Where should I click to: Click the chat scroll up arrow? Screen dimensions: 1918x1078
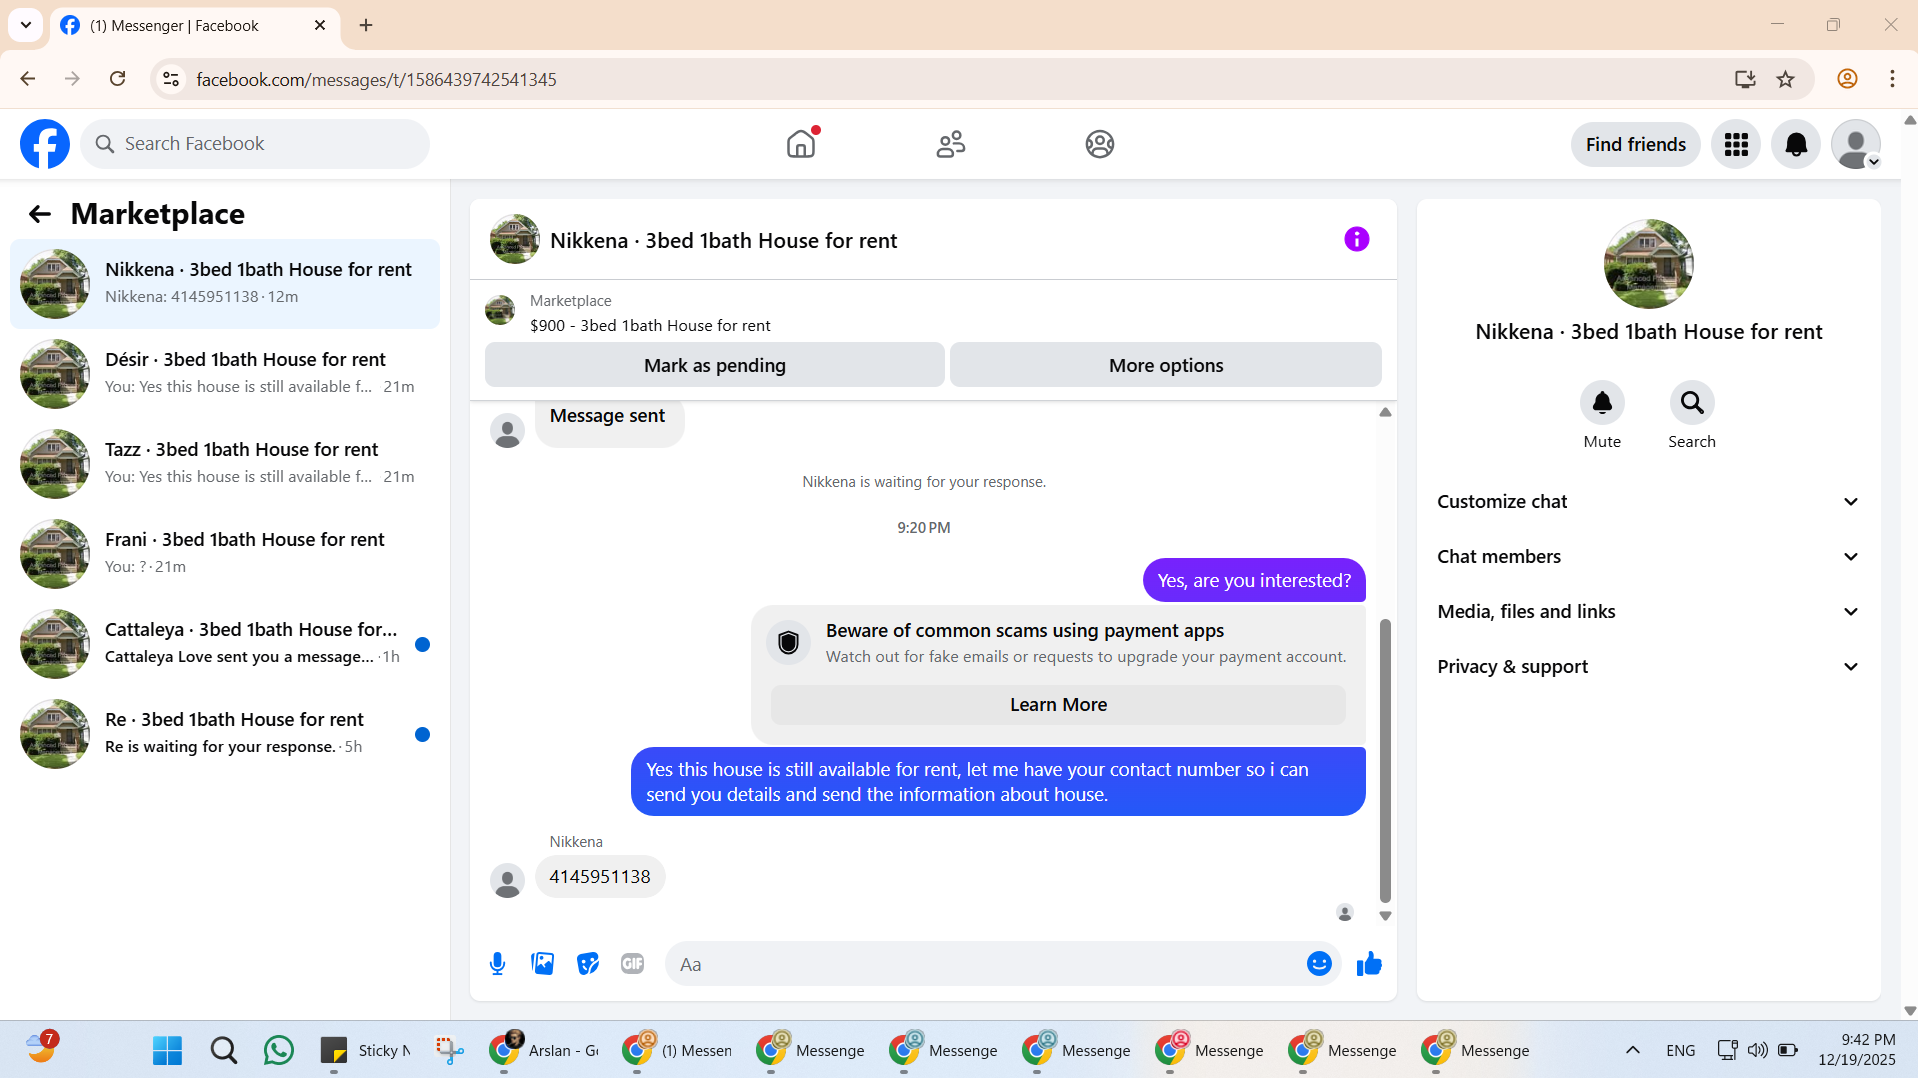[1385, 412]
